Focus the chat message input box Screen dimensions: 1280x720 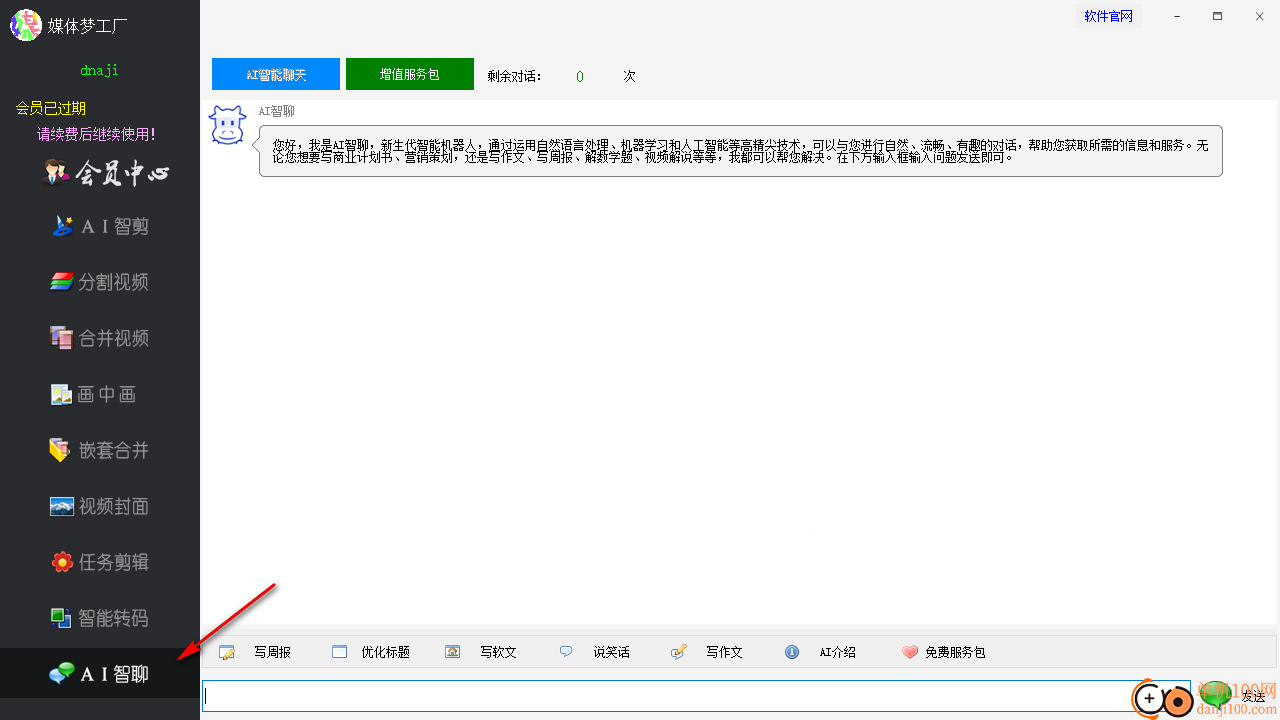click(x=697, y=696)
